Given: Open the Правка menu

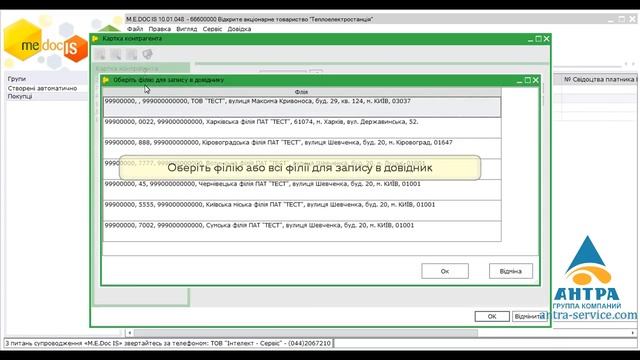Looking at the screenshot, I should click(x=160, y=29).
